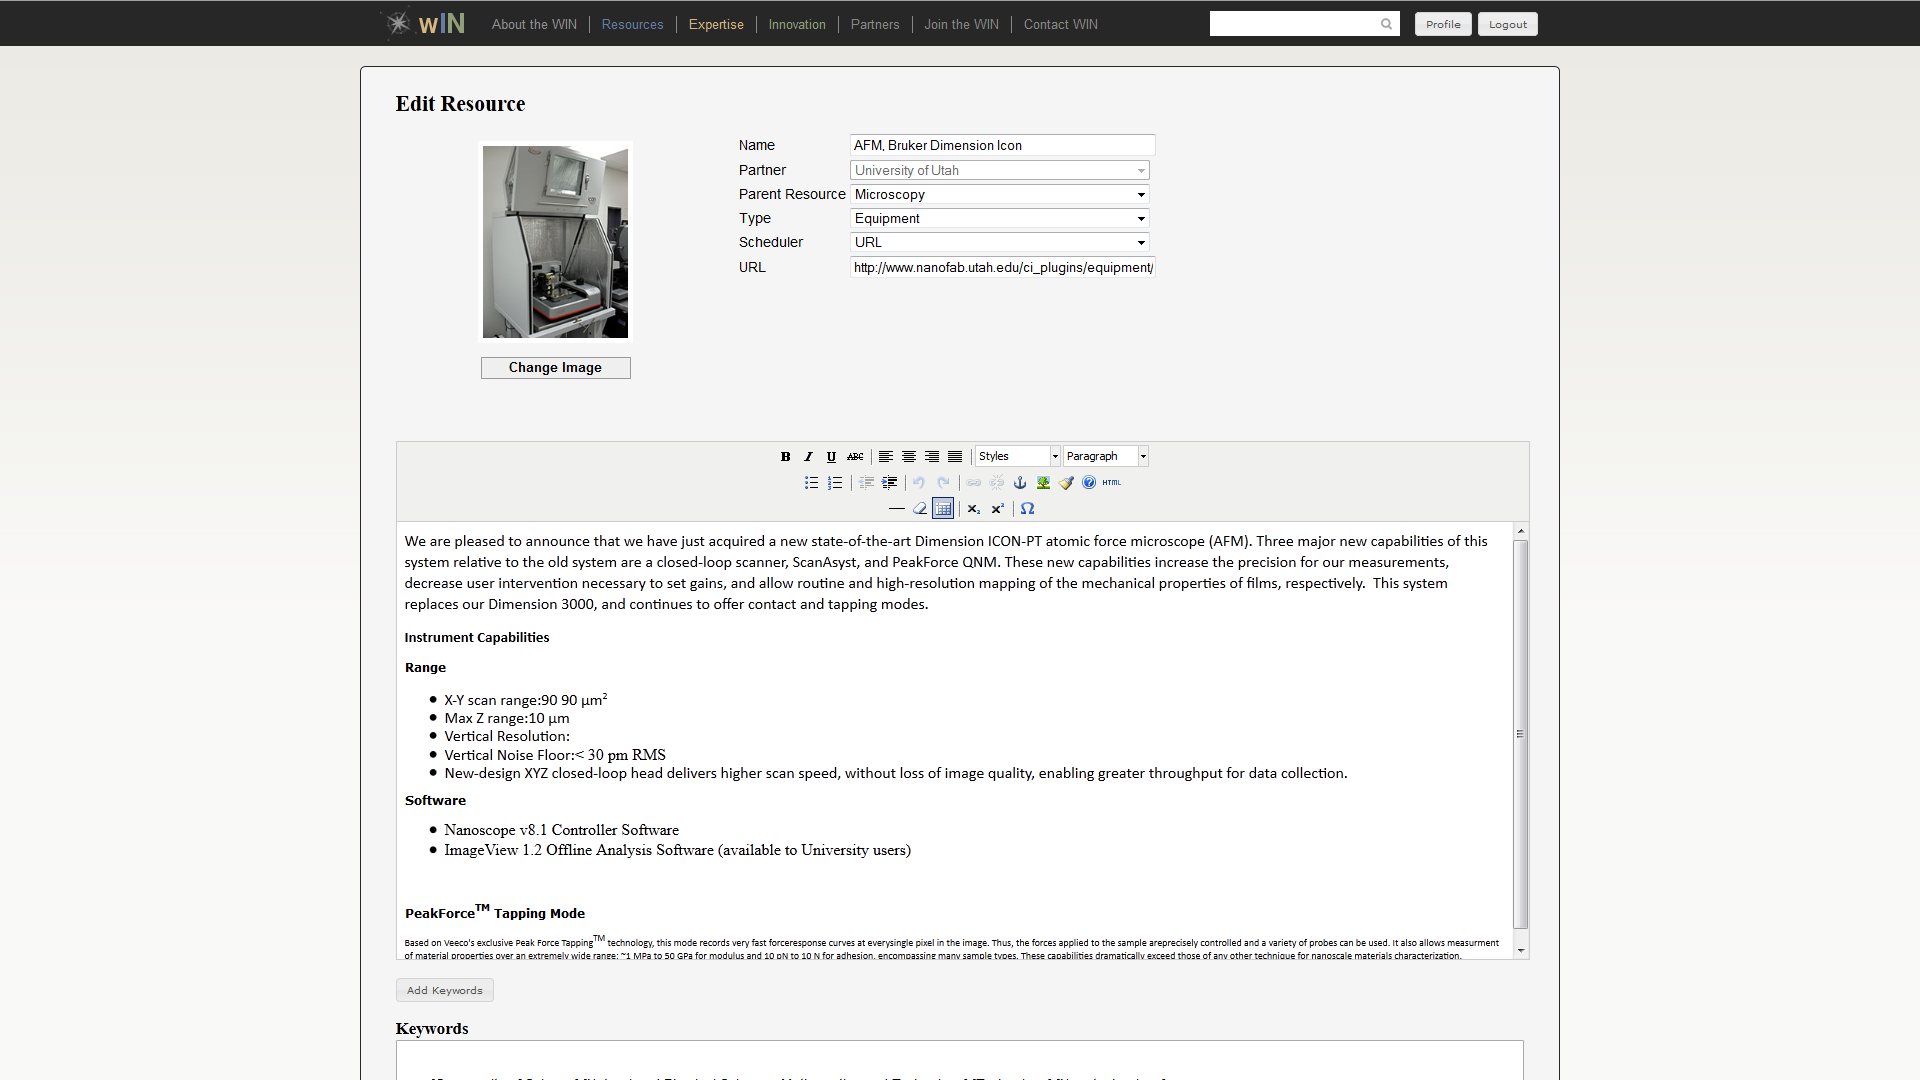Viewport: 1920px width, 1080px height.
Task: Click the Name field with AFM, Bruker Dimension Icon
Action: tap(1002, 146)
